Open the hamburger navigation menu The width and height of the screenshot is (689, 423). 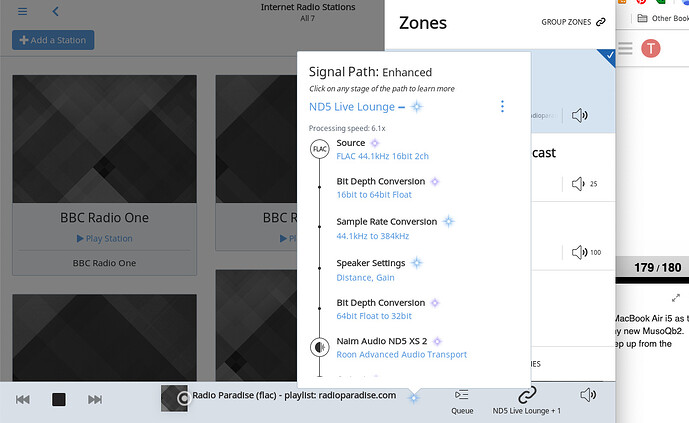click(22, 11)
